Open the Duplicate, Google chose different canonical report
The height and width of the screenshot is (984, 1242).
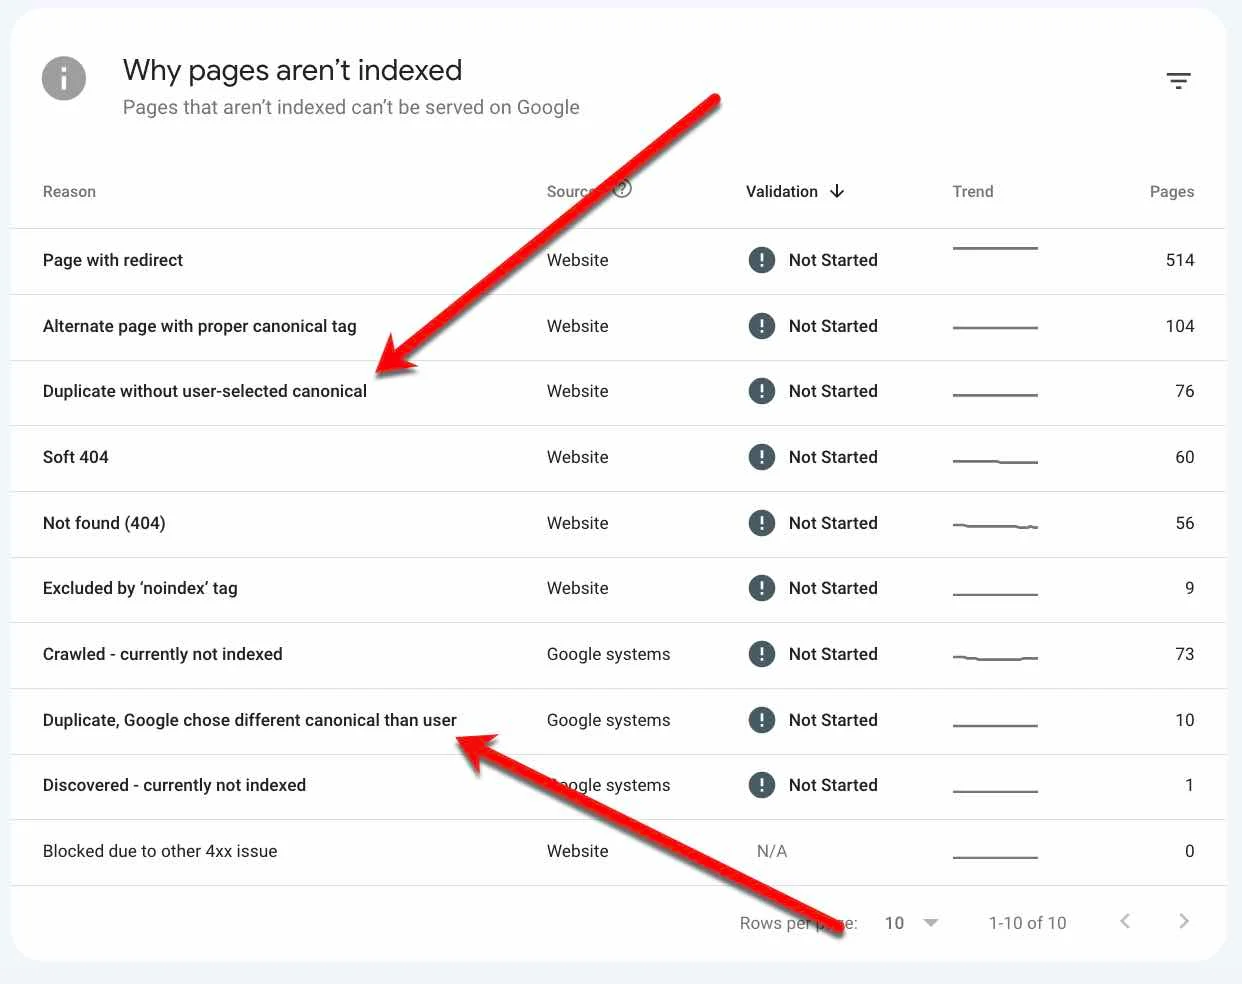[x=249, y=720]
